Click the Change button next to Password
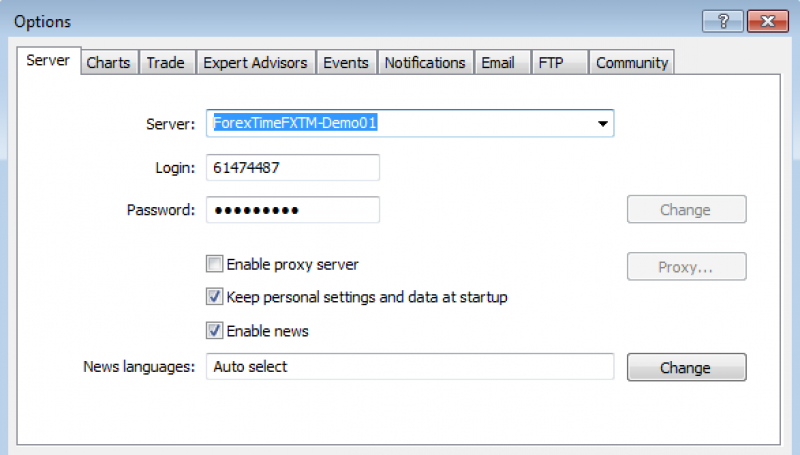The height and width of the screenshot is (455, 800). [x=686, y=209]
